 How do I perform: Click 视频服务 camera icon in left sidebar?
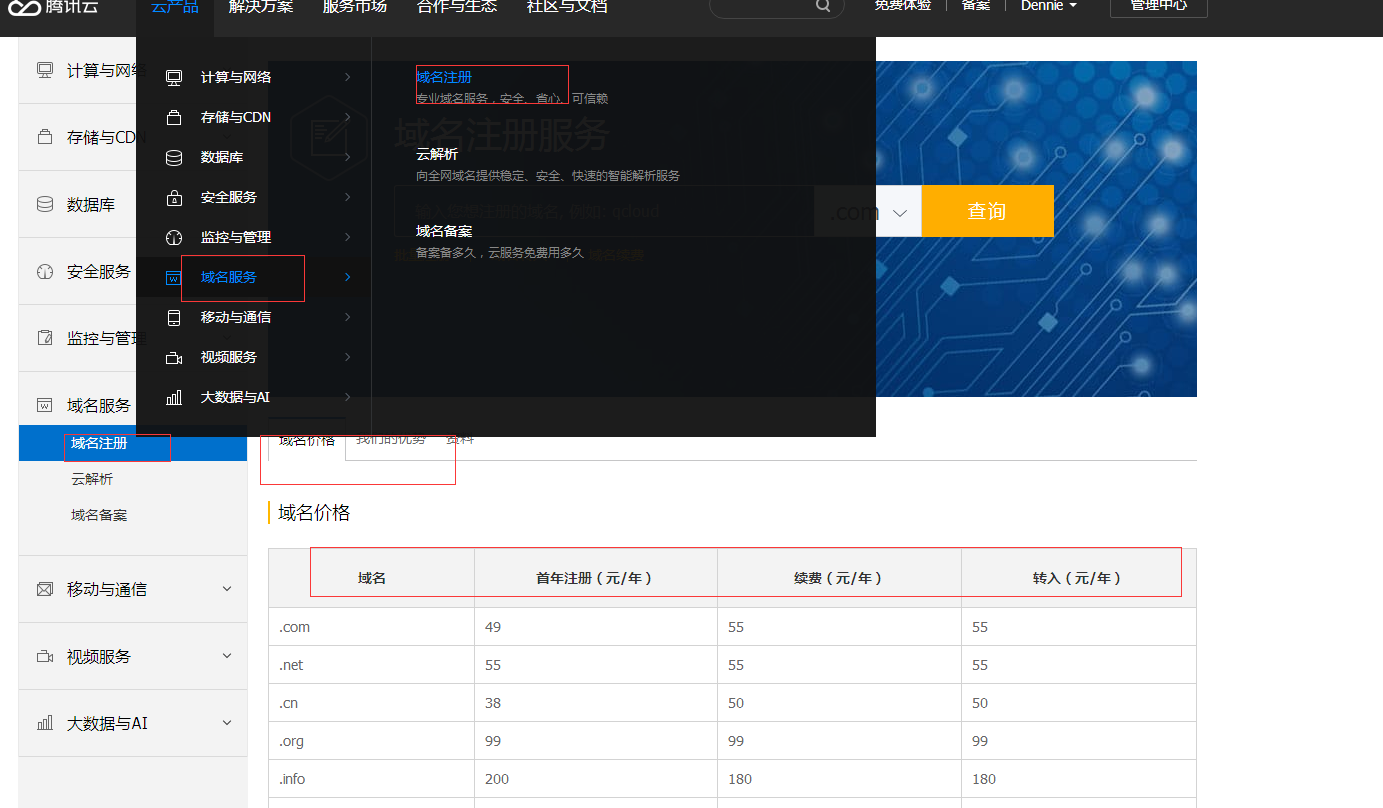pos(45,656)
